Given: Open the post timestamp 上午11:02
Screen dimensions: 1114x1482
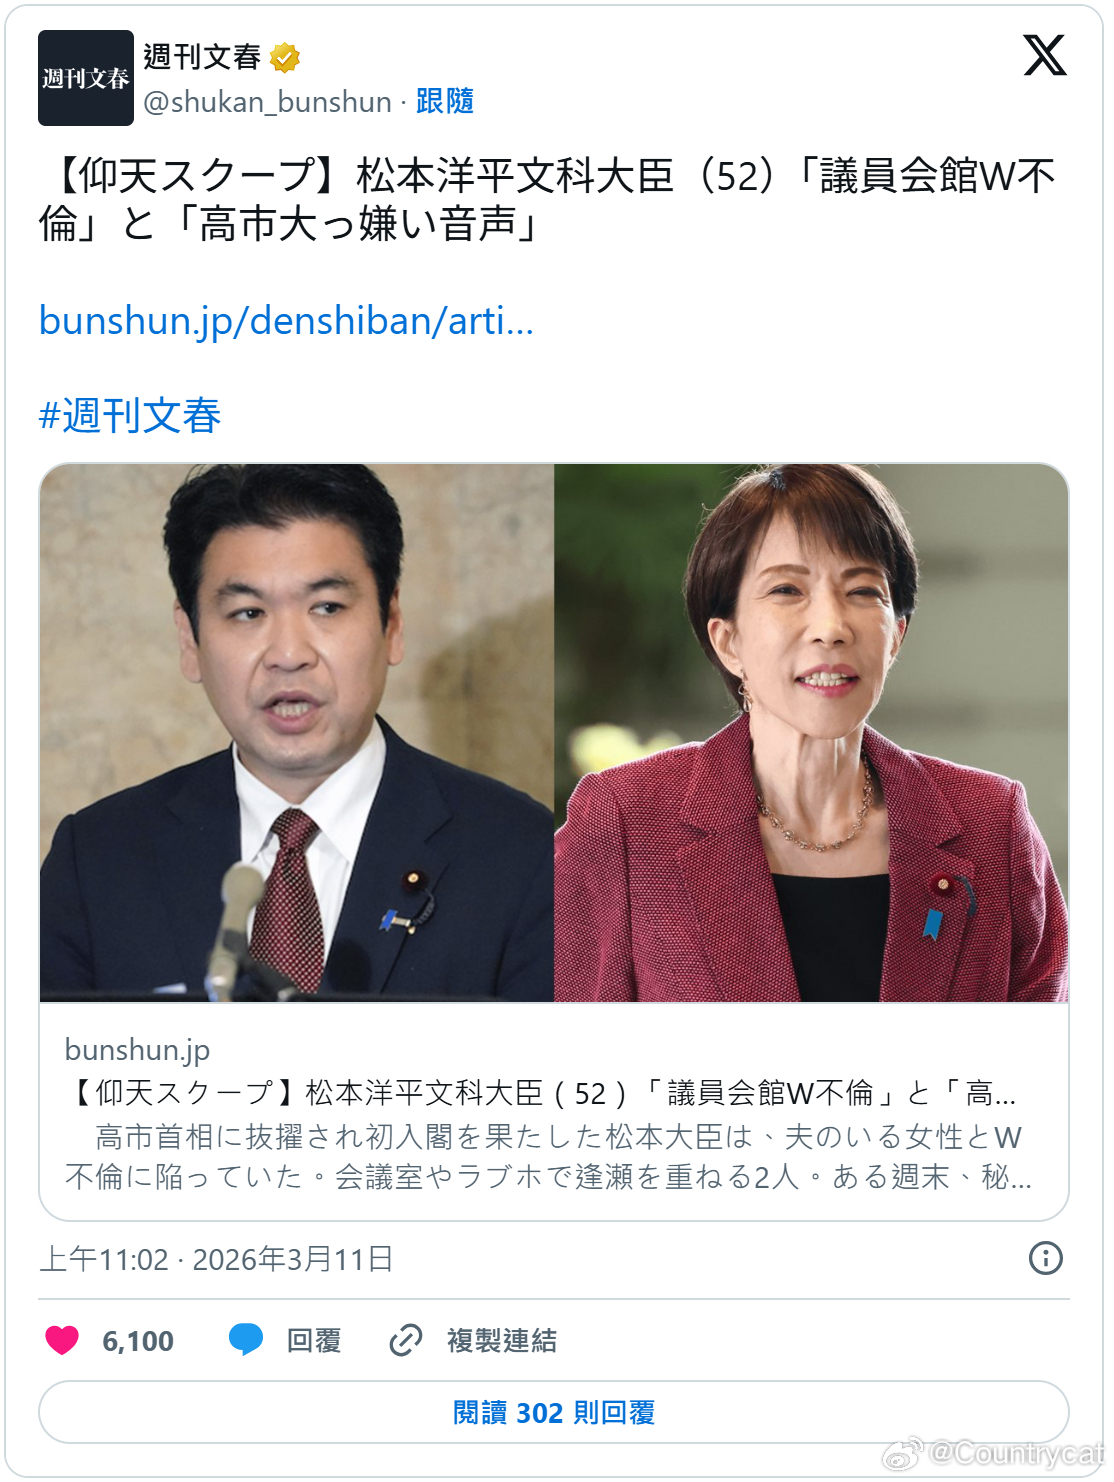Looking at the screenshot, I should (x=104, y=1259).
